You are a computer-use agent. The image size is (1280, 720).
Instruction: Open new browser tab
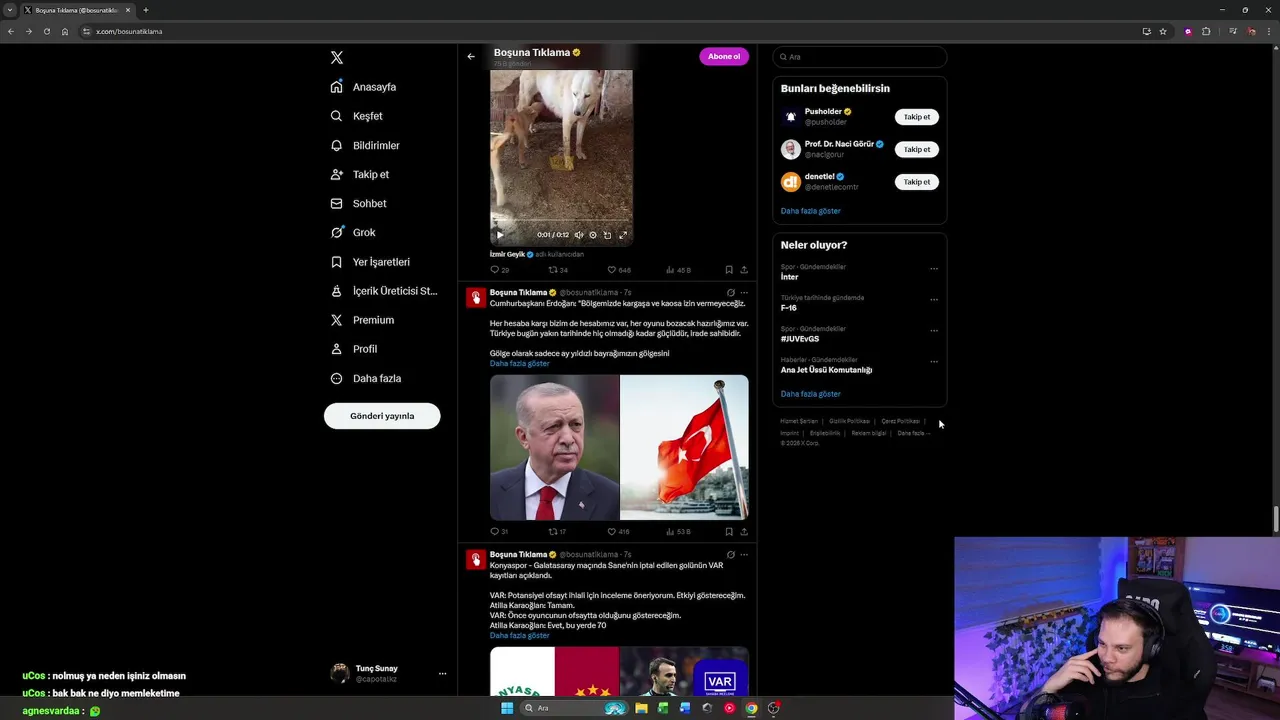pyautogui.click(x=145, y=10)
